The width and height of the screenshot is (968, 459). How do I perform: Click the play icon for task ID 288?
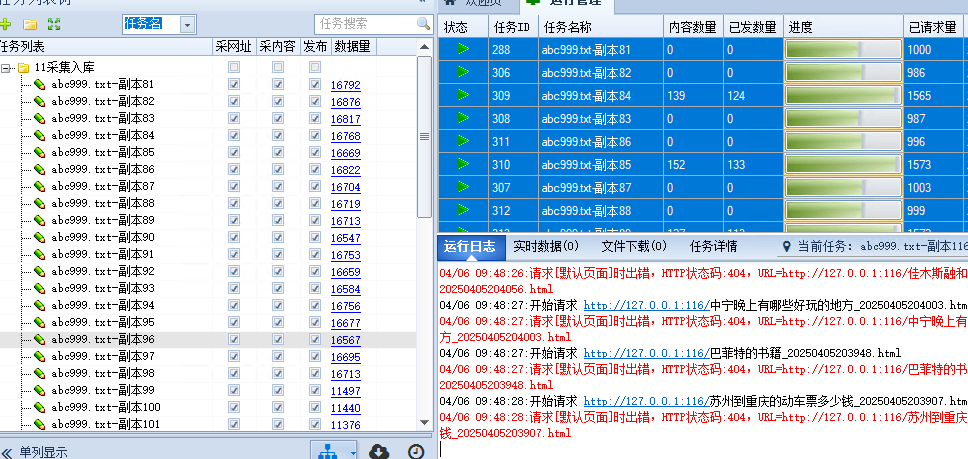(463, 49)
